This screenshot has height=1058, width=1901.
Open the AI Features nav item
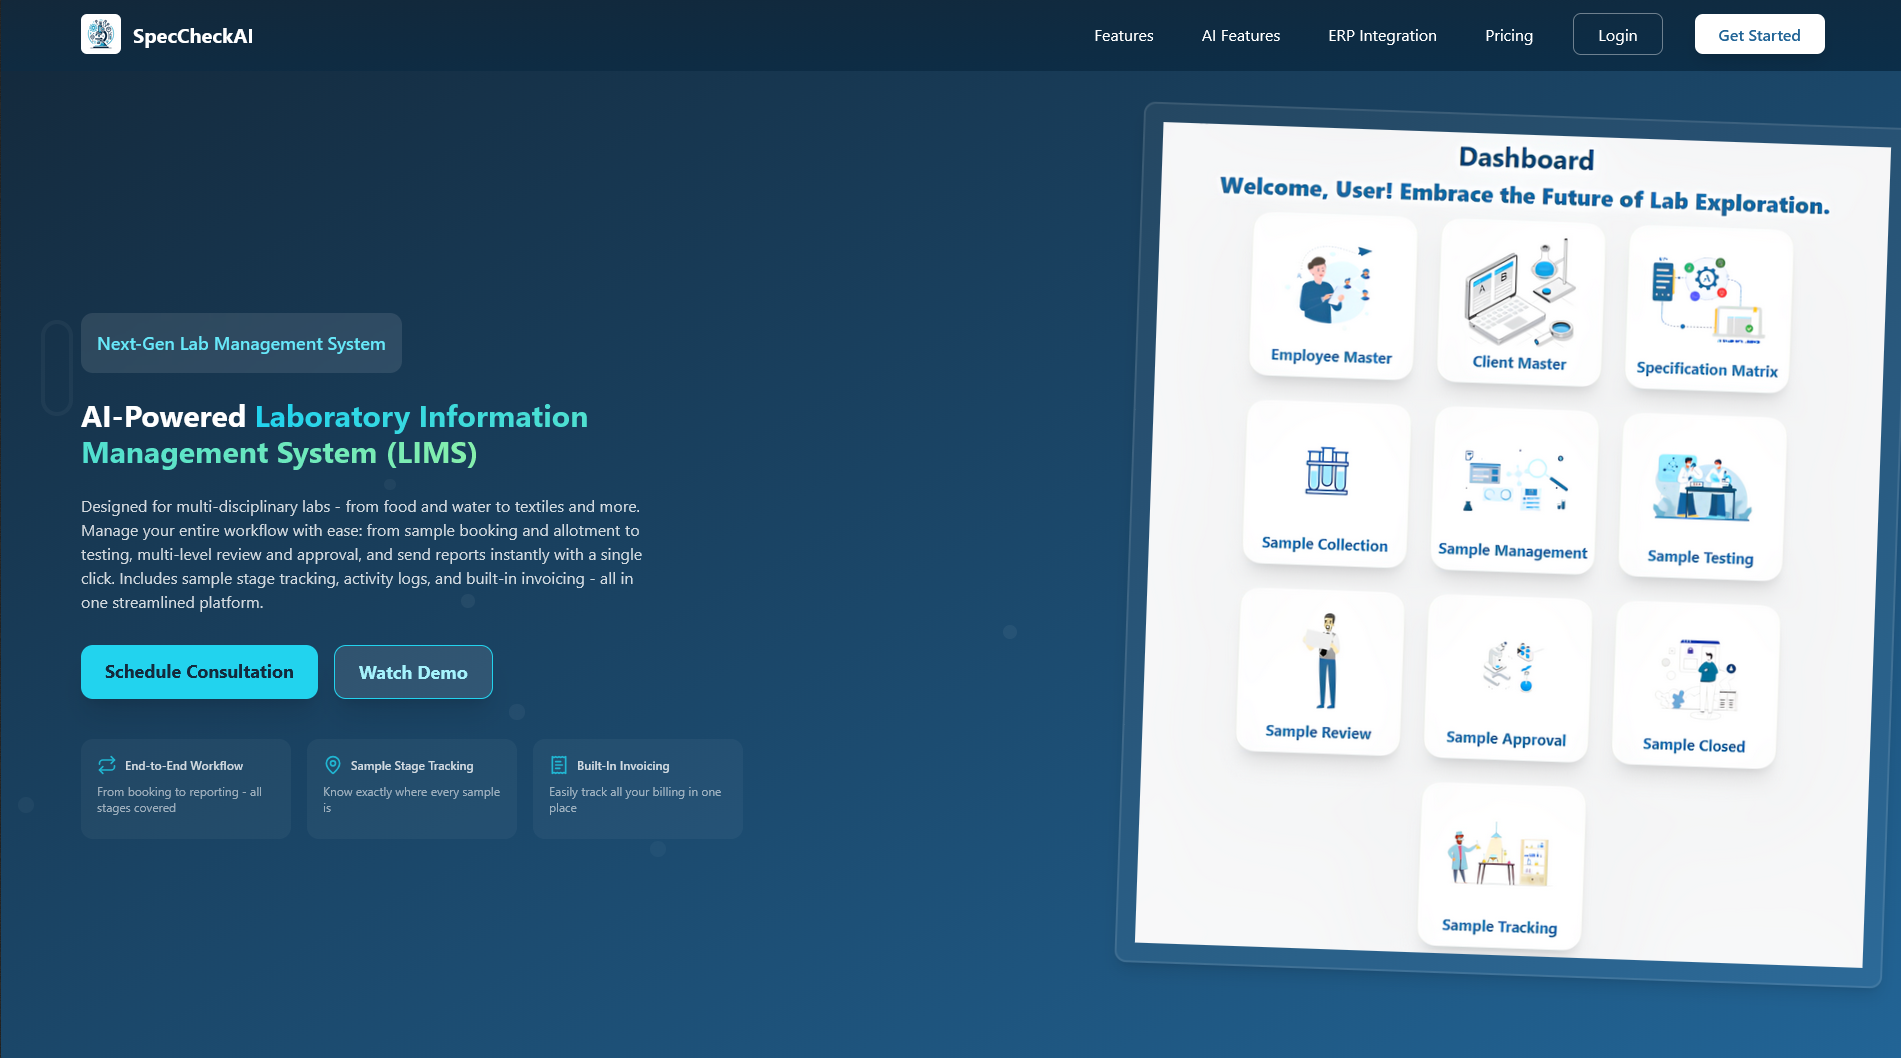coord(1240,36)
